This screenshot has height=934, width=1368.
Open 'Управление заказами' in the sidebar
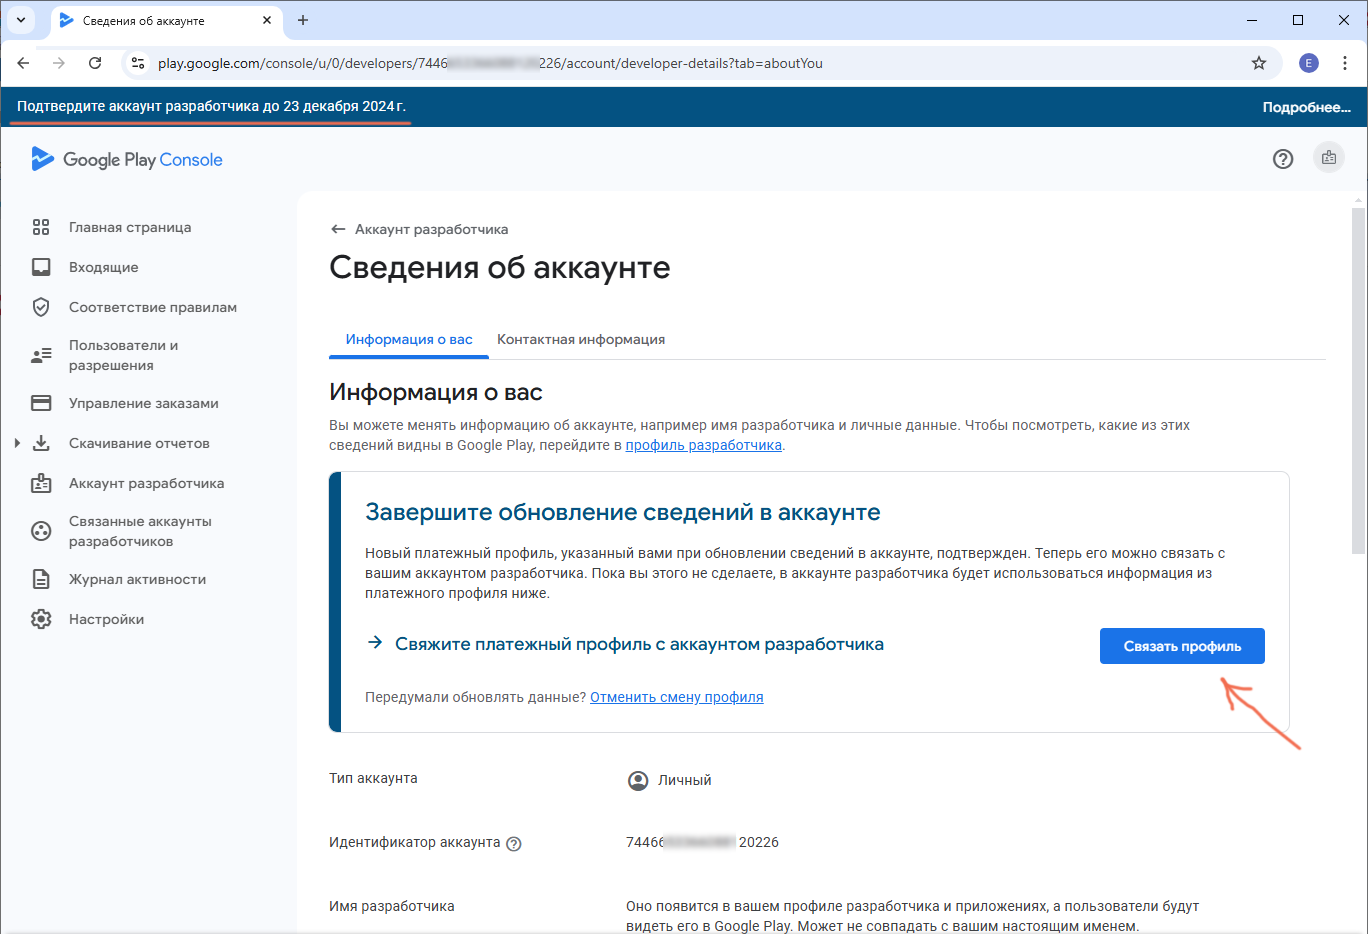[x=144, y=403]
